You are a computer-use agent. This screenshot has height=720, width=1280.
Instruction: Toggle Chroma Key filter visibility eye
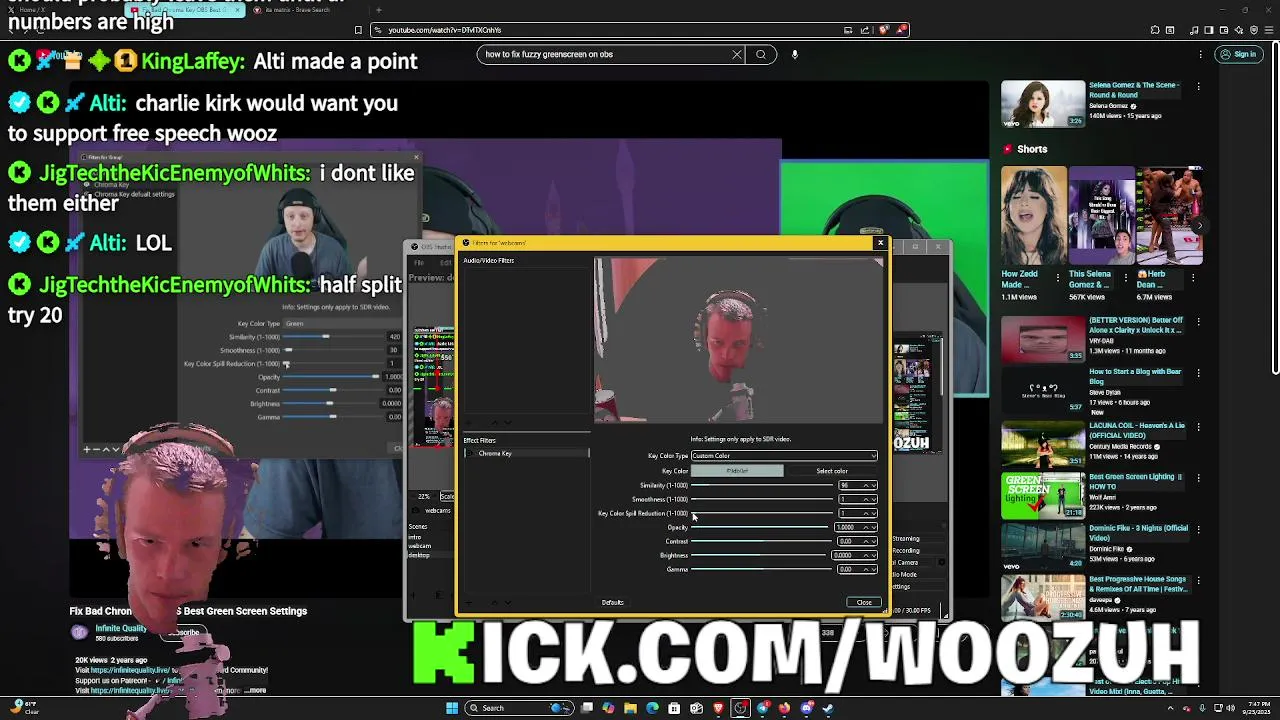coord(468,454)
